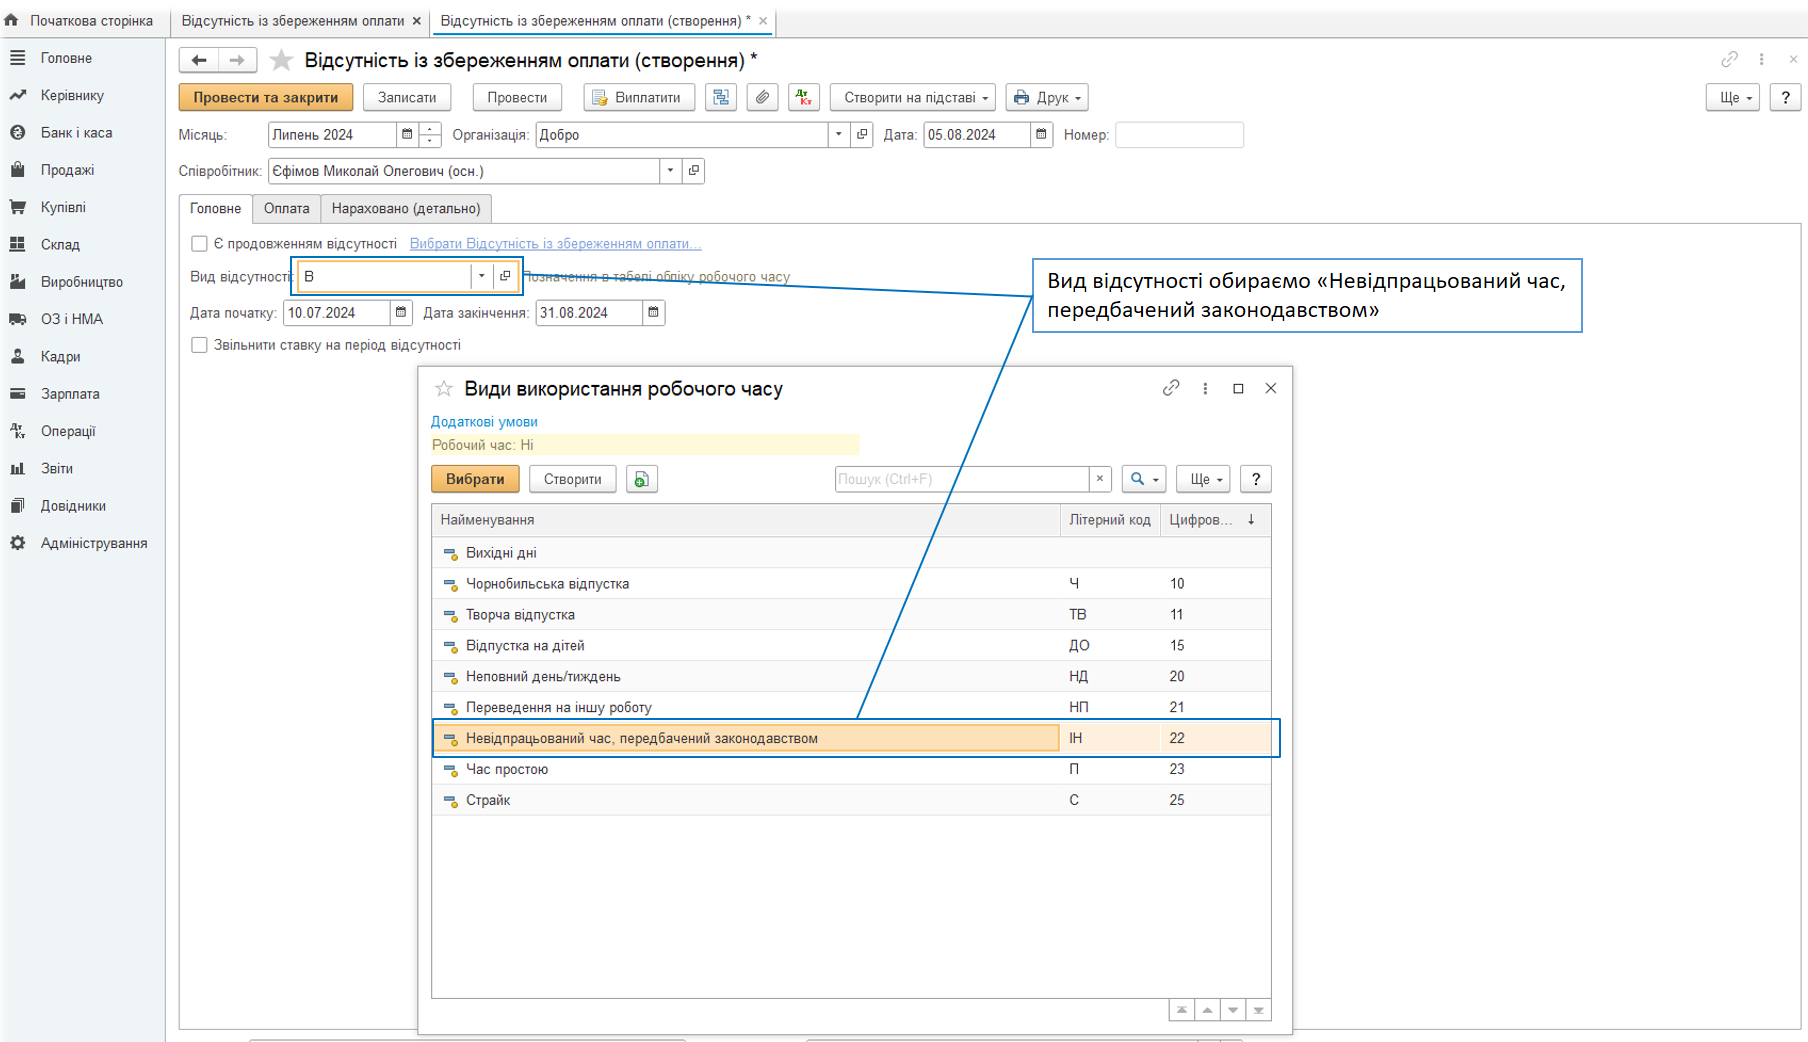Select the Головне tab

[x=215, y=208]
